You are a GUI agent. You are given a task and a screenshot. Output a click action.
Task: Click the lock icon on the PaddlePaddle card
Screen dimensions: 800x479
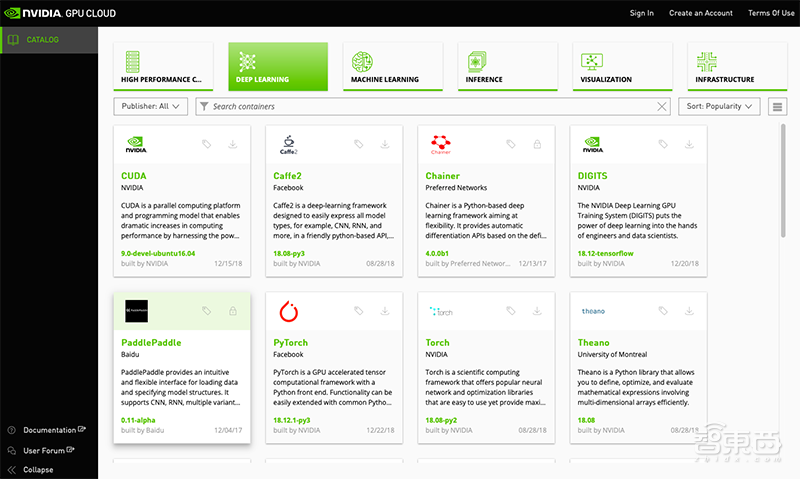tap(233, 311)
